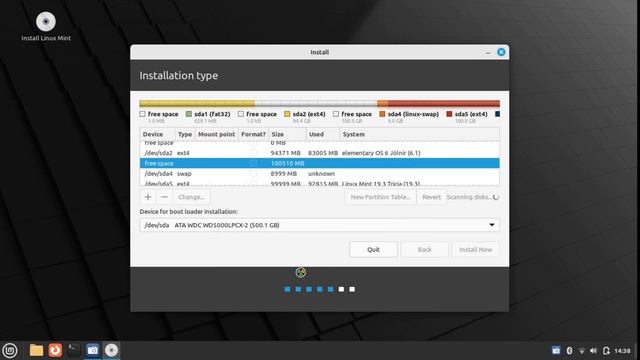Click the sda1 (fat32) green legend swatch
640x360 pixels.
pyautogui.click(x=189, y=114)
